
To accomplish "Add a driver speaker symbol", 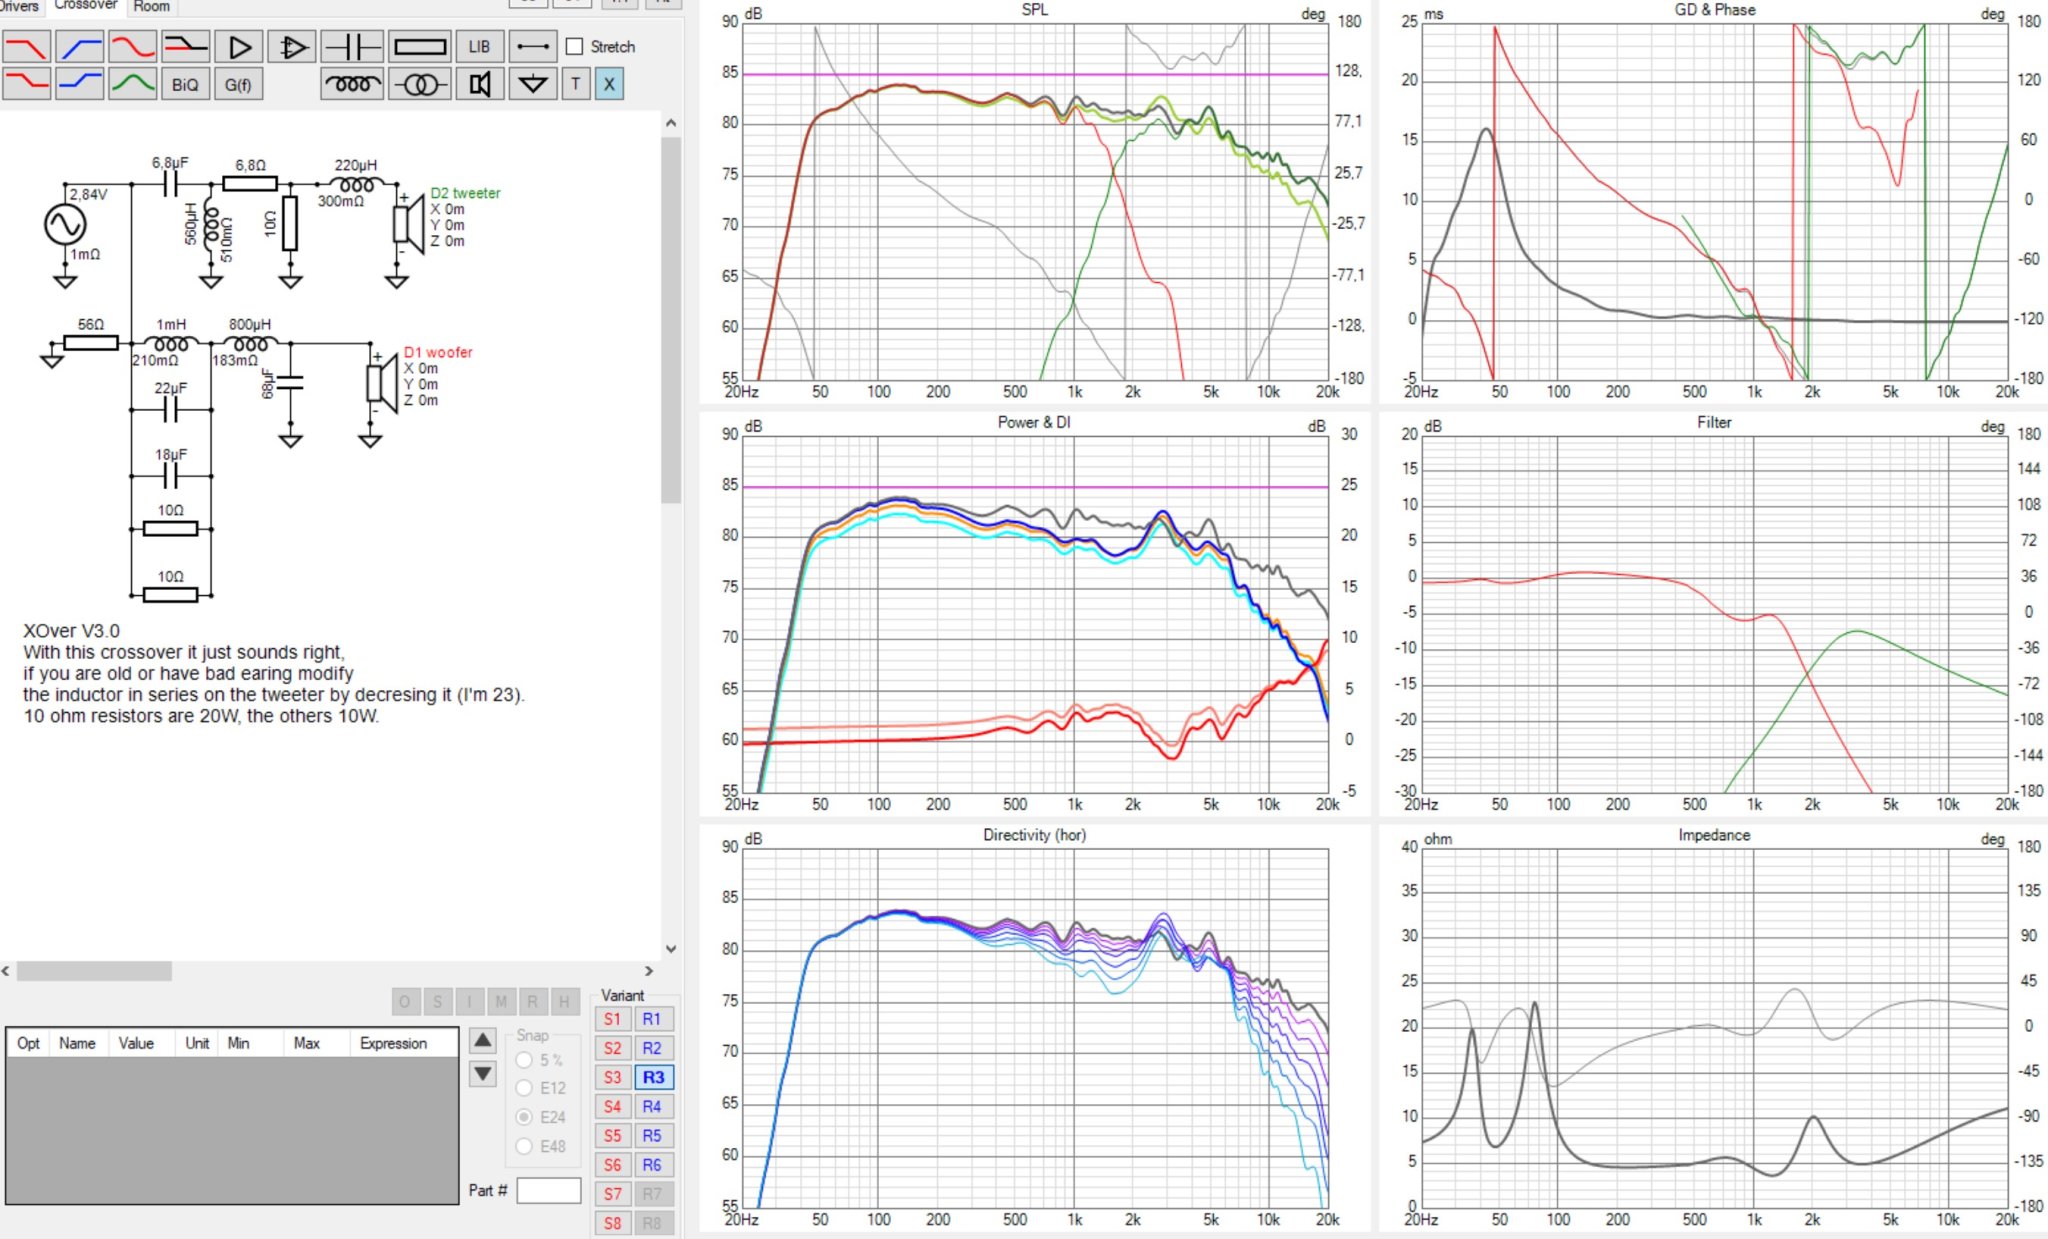I will [480, 84].
